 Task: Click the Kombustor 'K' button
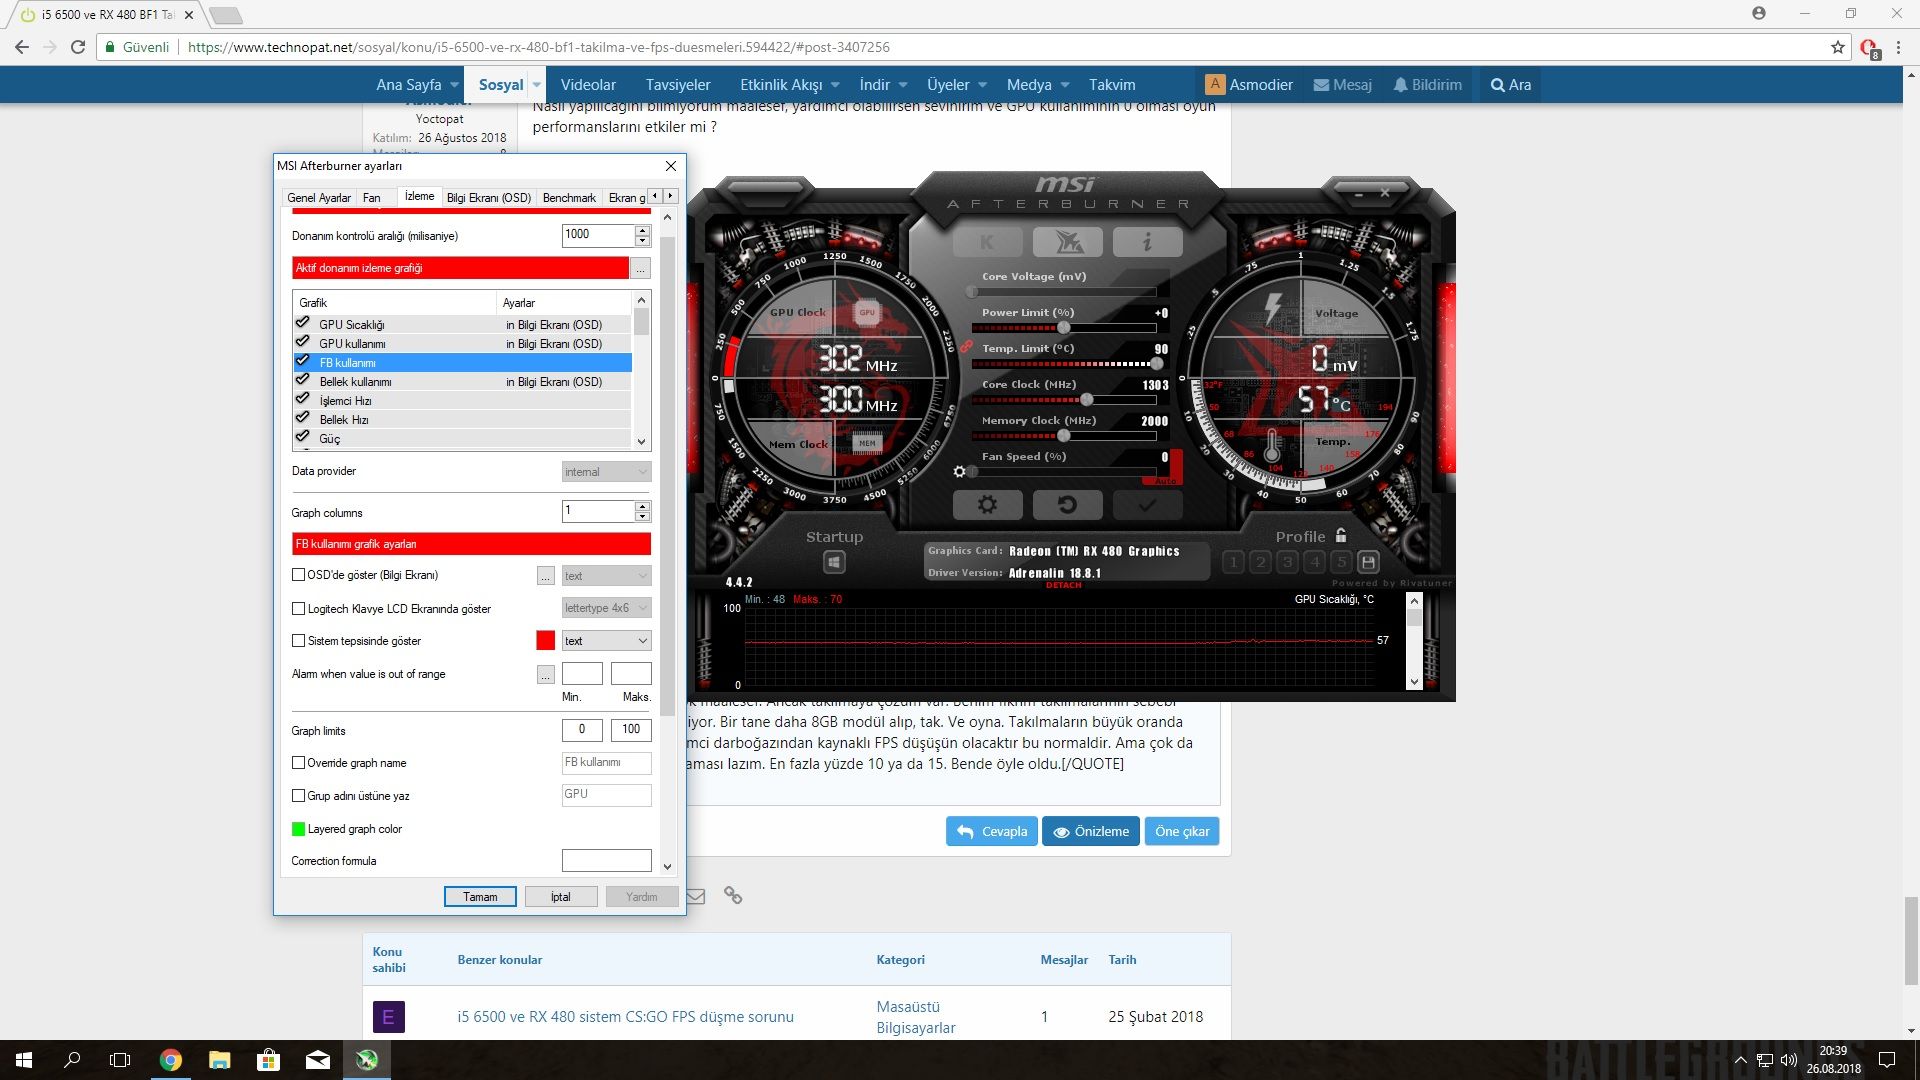click(987, 242)
